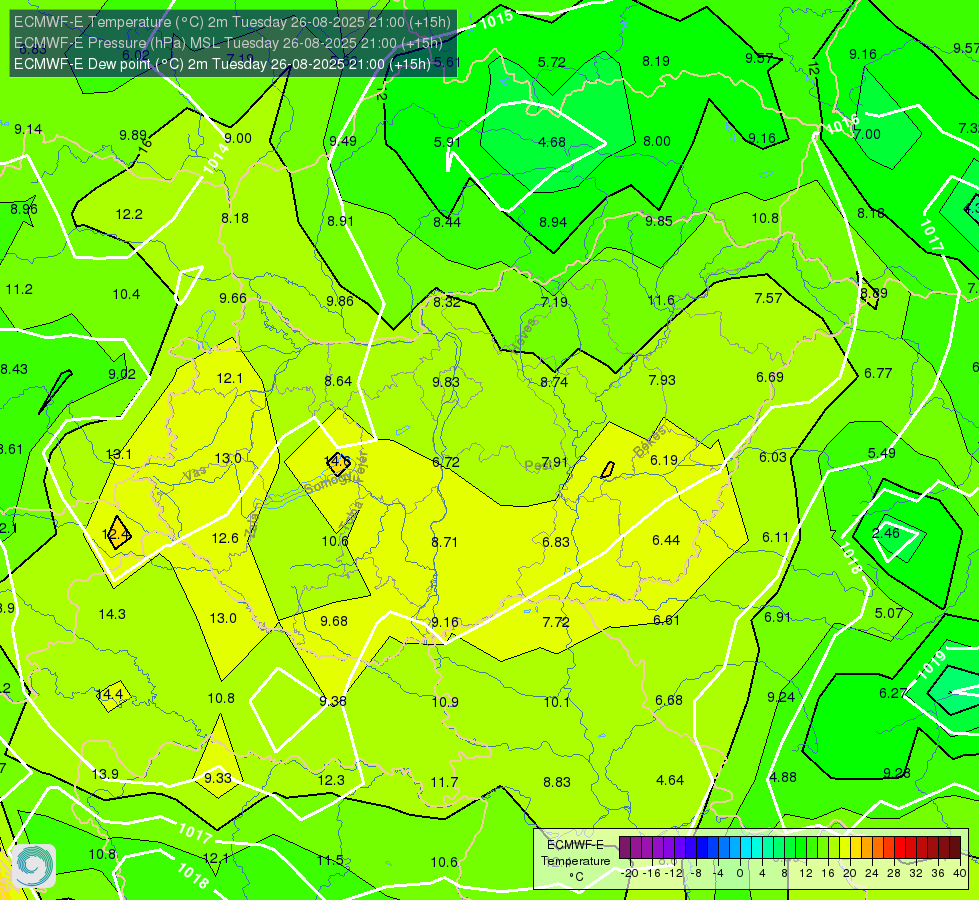Viewport: 979px width, 900px height.
Task: Pick the red legend swatch above 32
Action: 911,848
